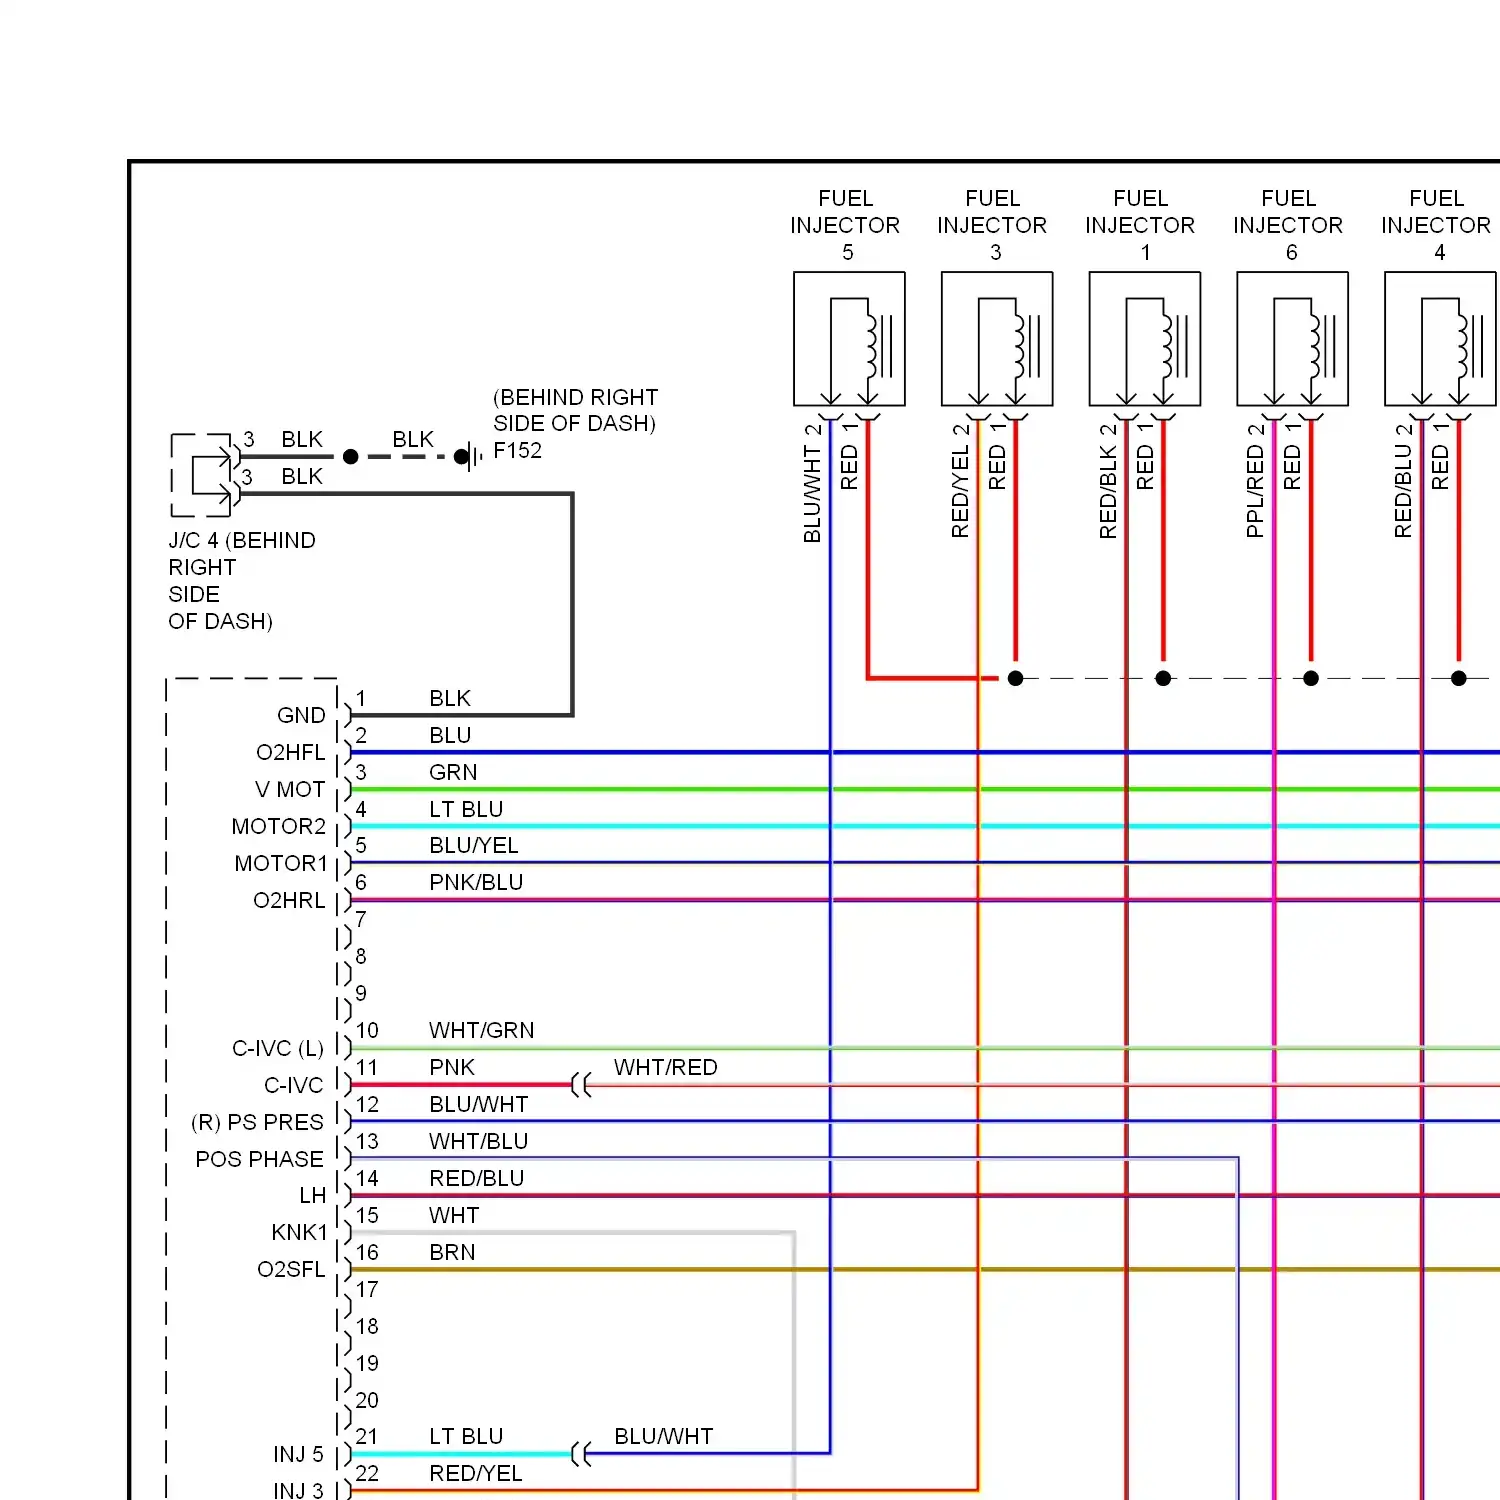Click the WHT/GRN wire label at pin 10
Image resolution: width=1500 pixels, height=1500 pixels.
click(x=482, y=1031)
